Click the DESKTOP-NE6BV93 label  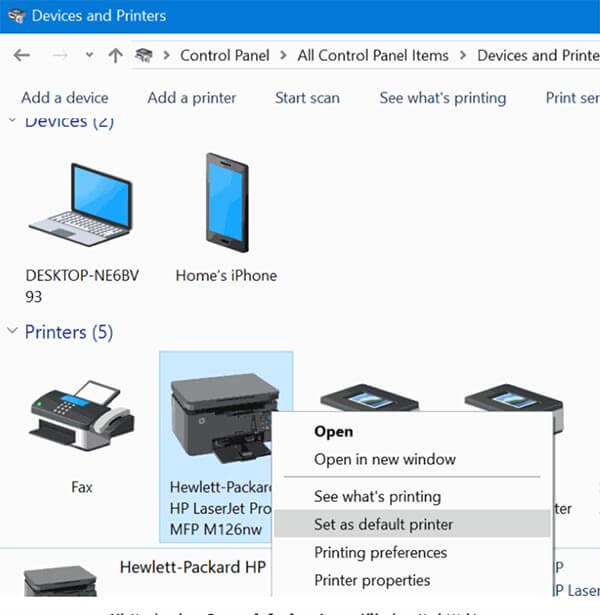pyautogui.click(x=82, y=286)
